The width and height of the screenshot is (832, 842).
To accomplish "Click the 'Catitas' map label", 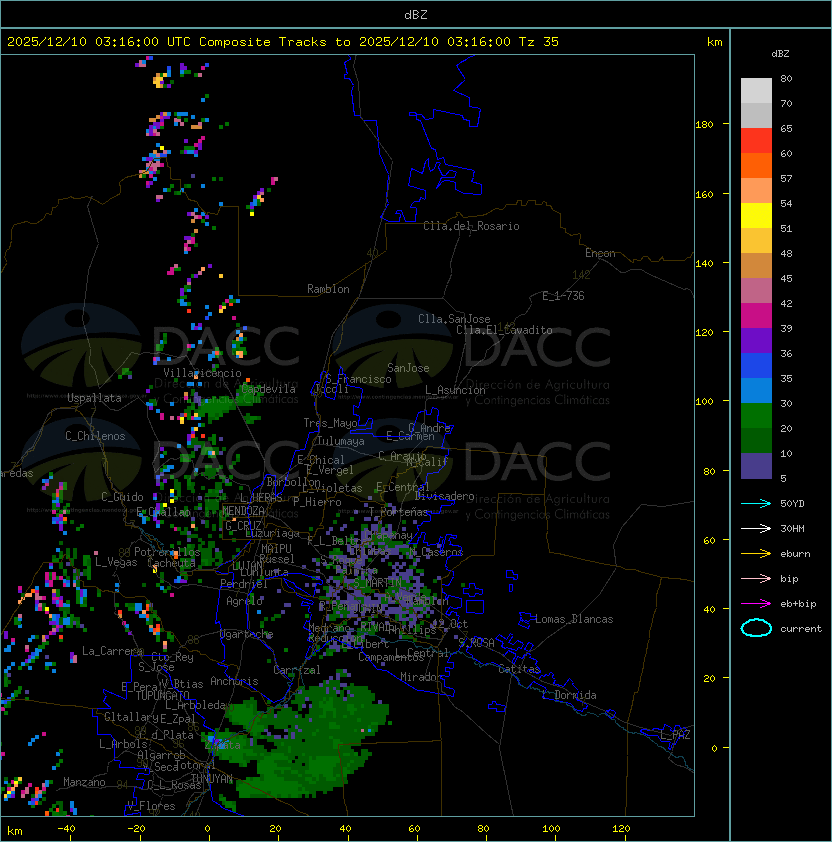I will [519, 669].
